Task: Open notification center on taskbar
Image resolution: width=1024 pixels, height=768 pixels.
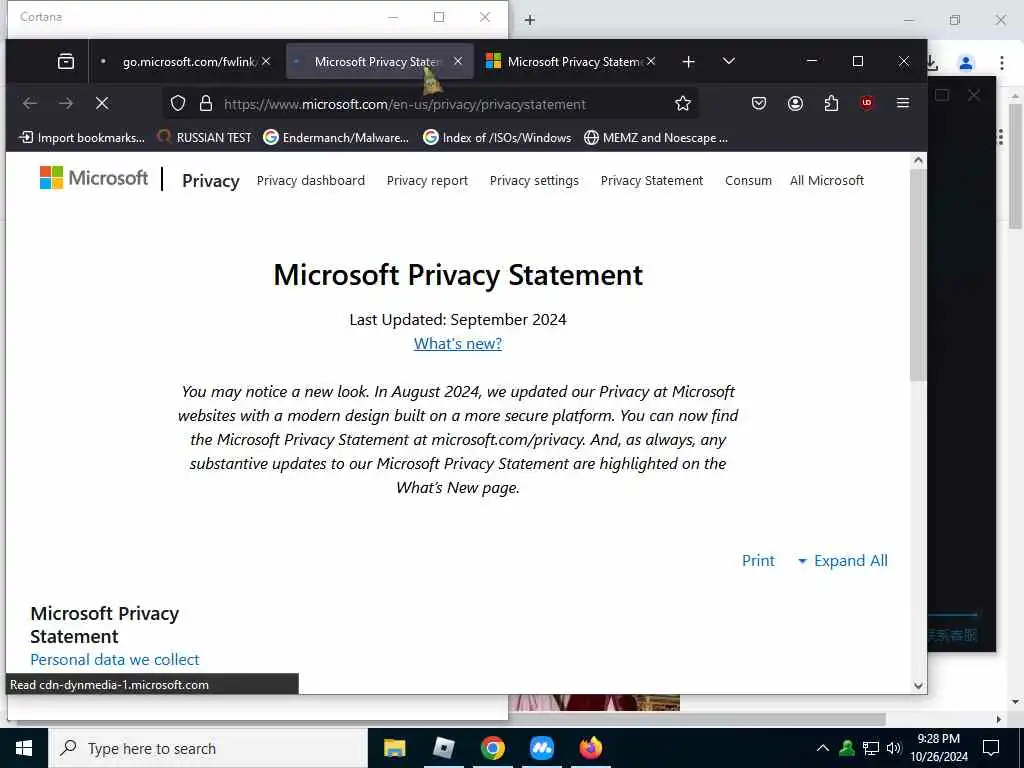Action: pos(991,748)
